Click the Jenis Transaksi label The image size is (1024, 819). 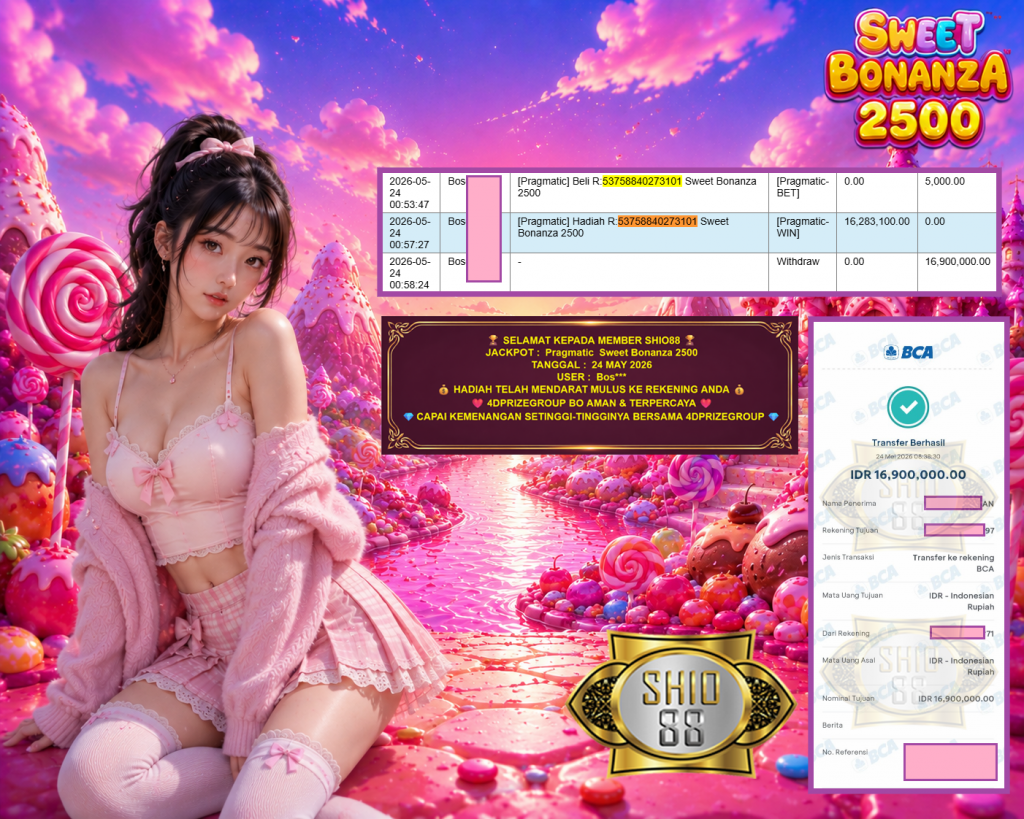click(x=848, y=557)
